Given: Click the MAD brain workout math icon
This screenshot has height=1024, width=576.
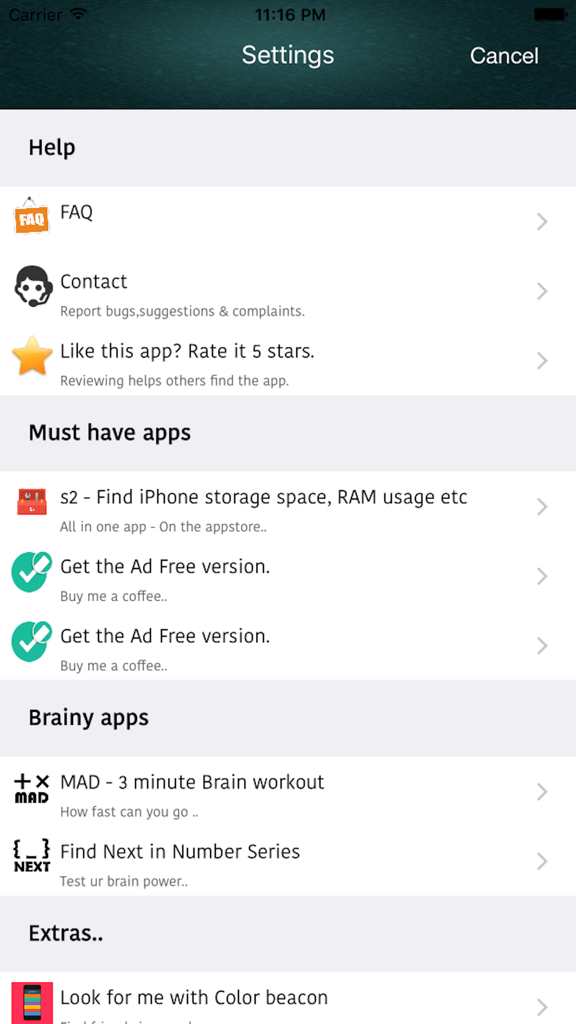Looking at the screenshot, I should pyautogui.click(x=31, y=790).
